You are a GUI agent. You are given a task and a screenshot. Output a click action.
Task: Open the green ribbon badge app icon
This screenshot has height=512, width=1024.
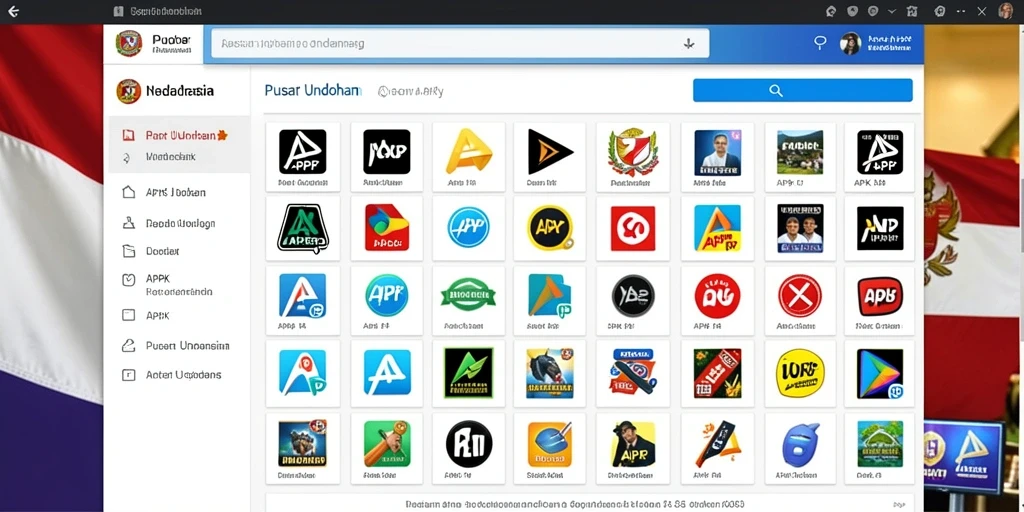pyautogui.click(x=468, y=295)
